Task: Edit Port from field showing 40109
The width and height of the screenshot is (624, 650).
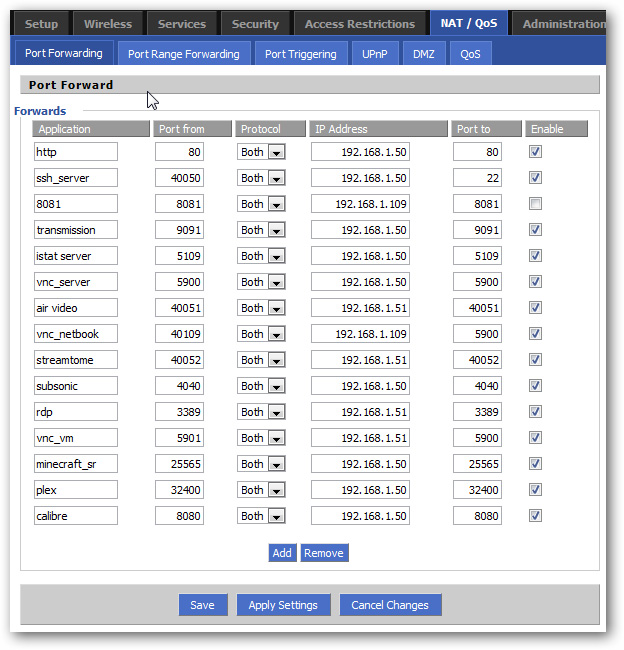Action: (180, 334)
